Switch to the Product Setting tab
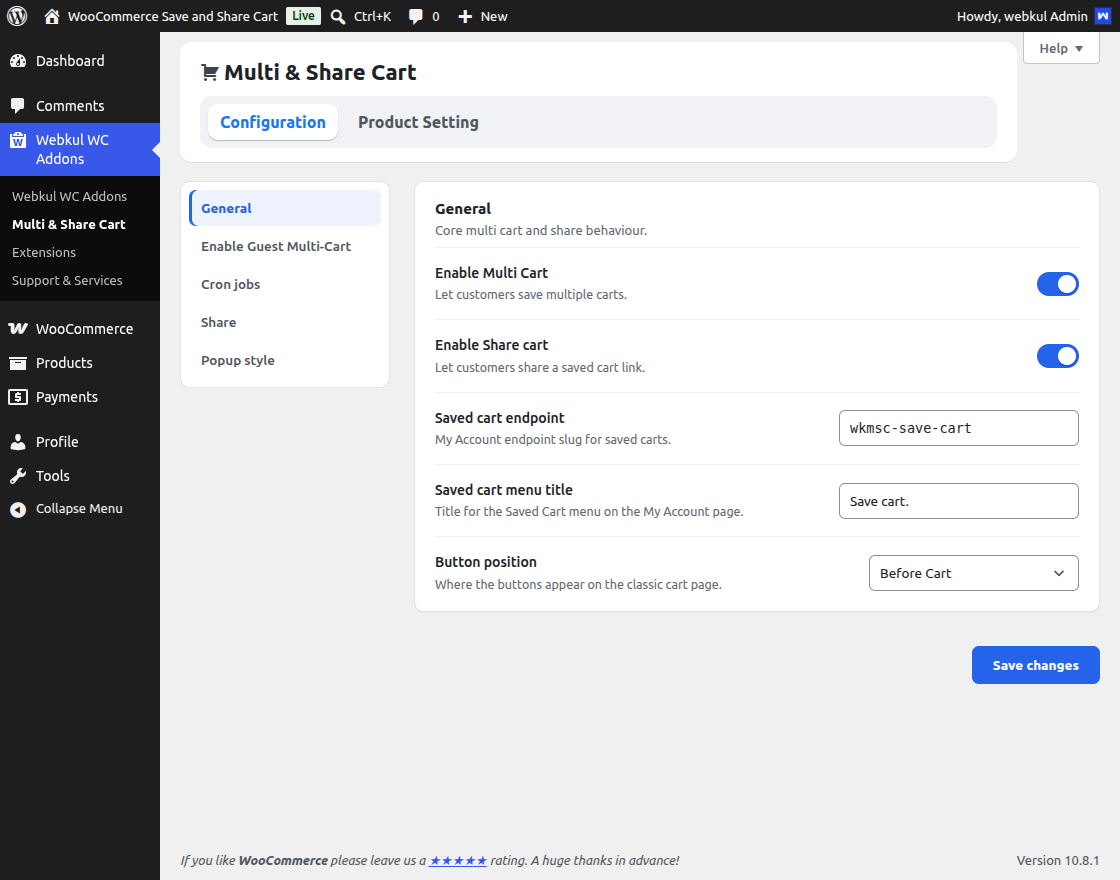This screenshot has height=880, width=1120. 418,122
